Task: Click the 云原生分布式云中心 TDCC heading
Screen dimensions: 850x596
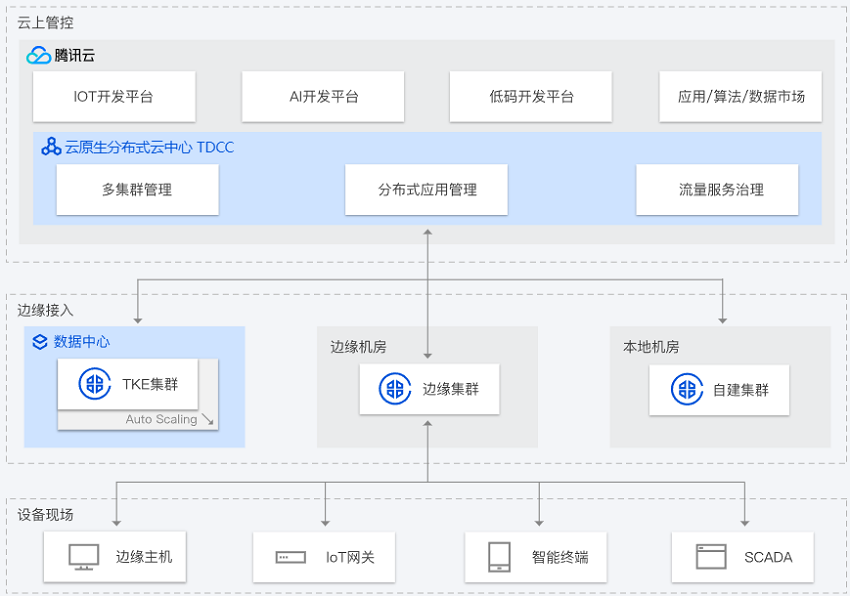Action: point(150,148)
